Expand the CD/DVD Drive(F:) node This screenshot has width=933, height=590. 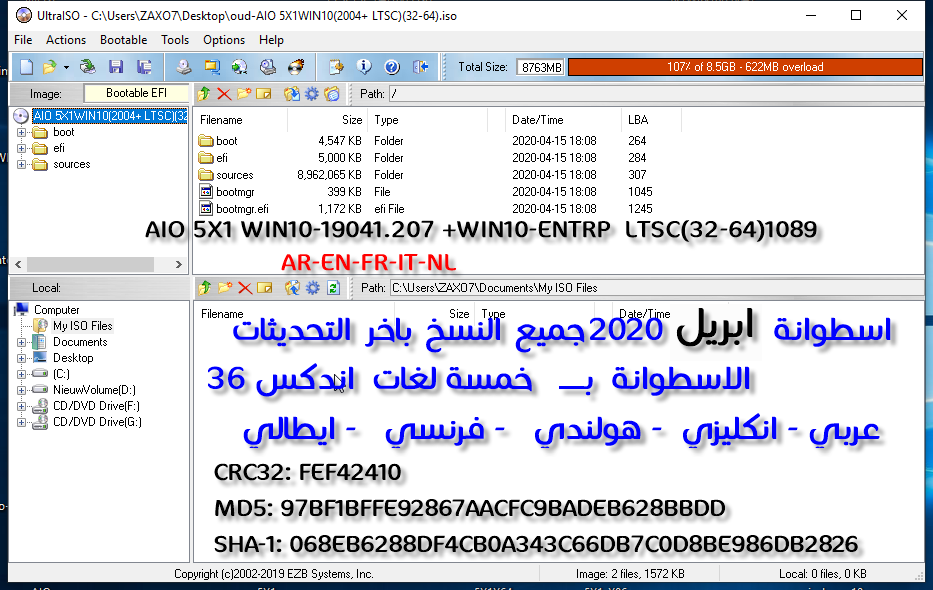coord(21,406)
